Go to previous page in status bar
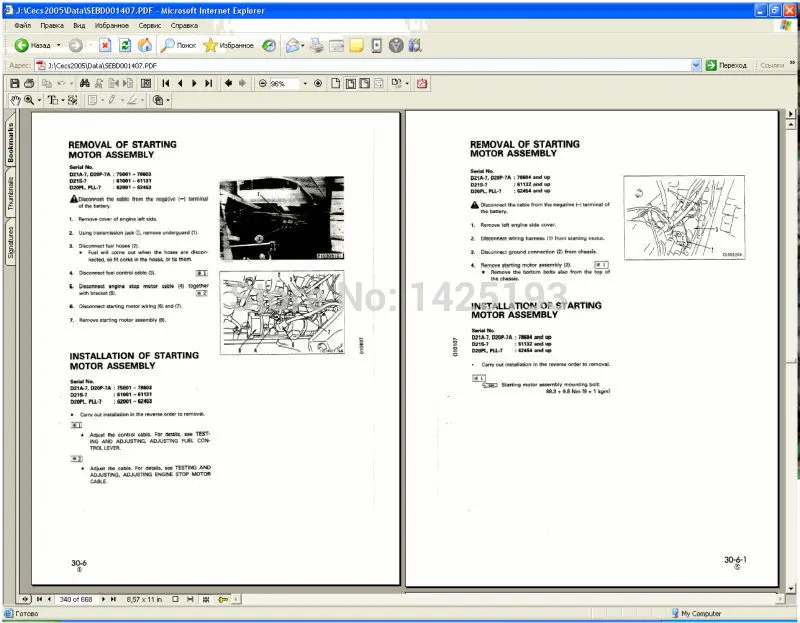This screenshot has height=623, width=800. pyautogui.click(x=49, y=600)
